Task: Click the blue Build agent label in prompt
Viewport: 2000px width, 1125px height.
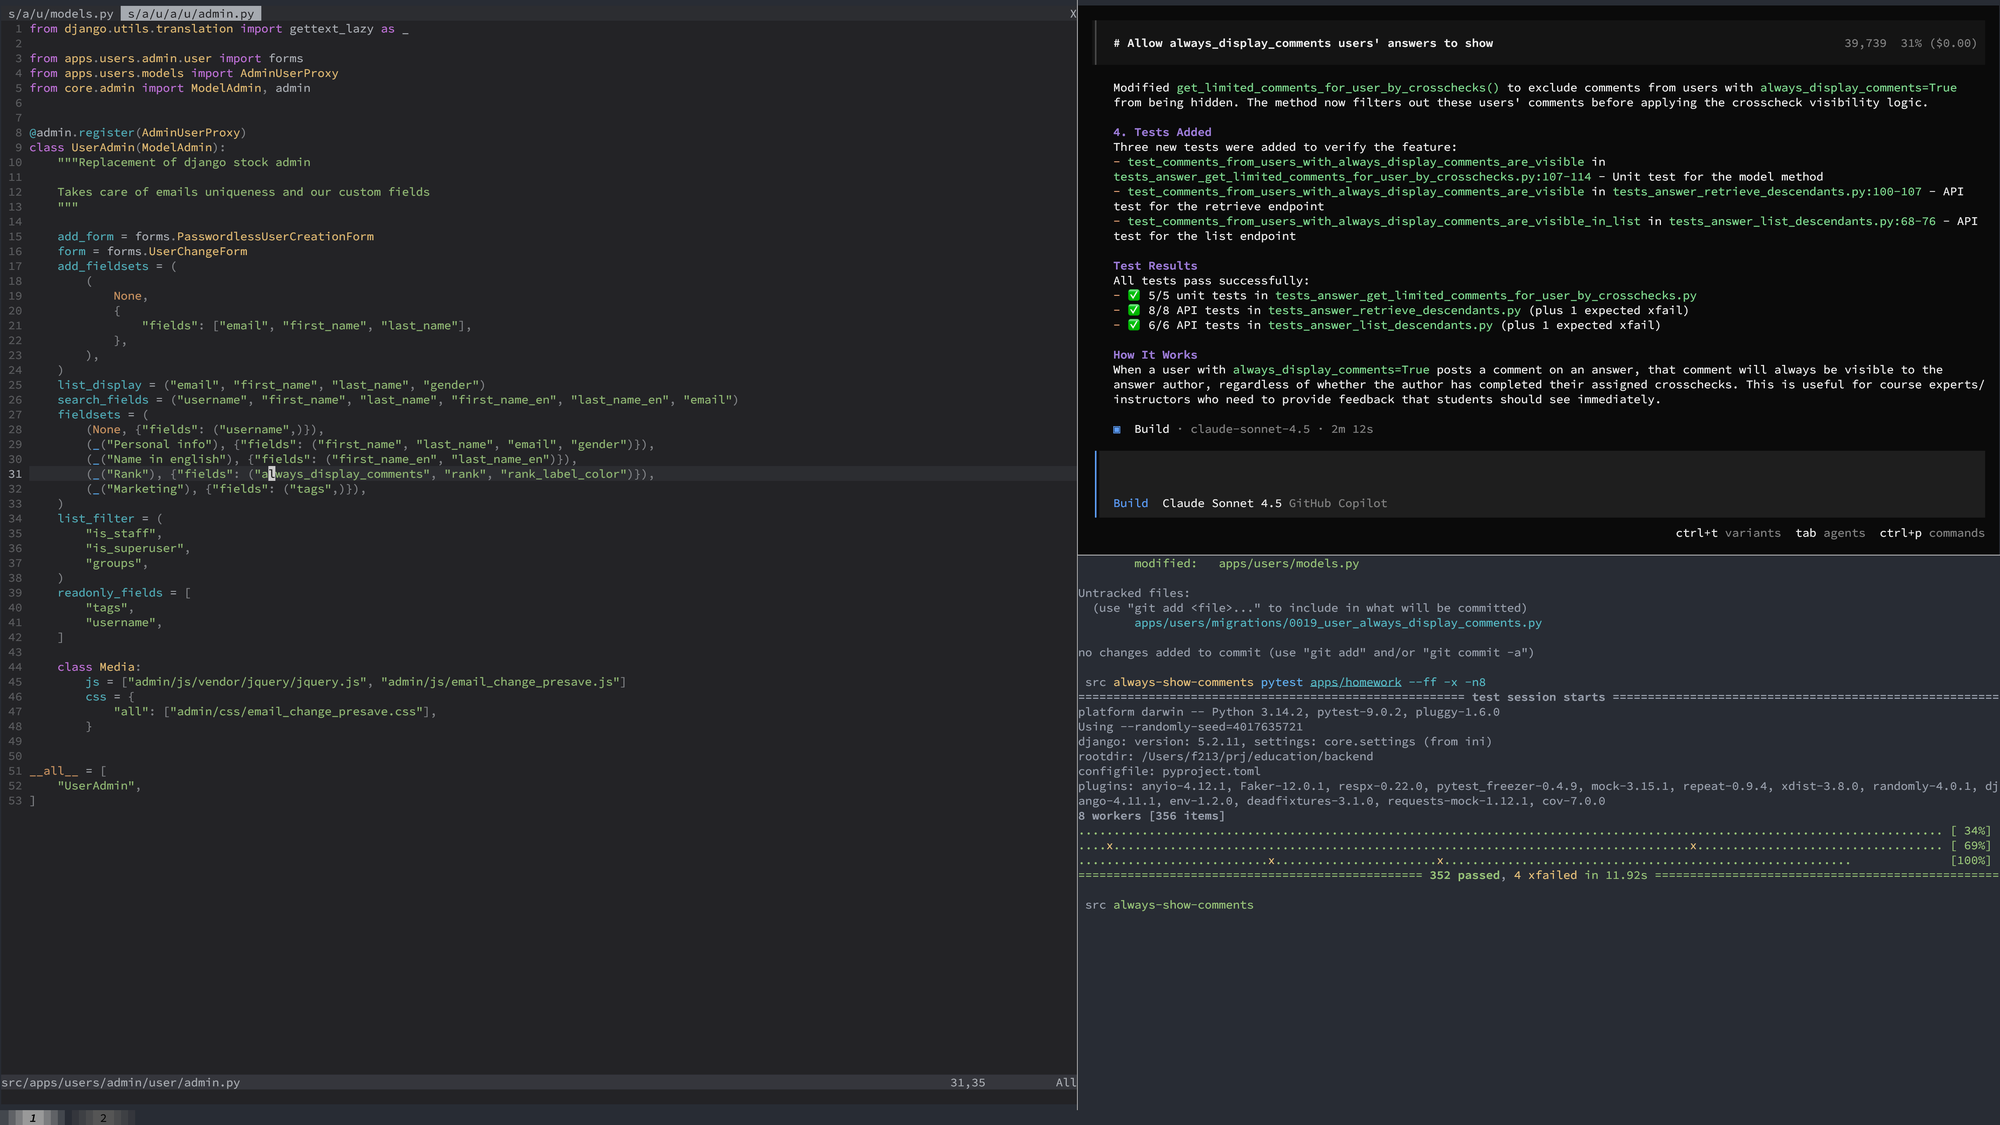Action: (1130, 503)
